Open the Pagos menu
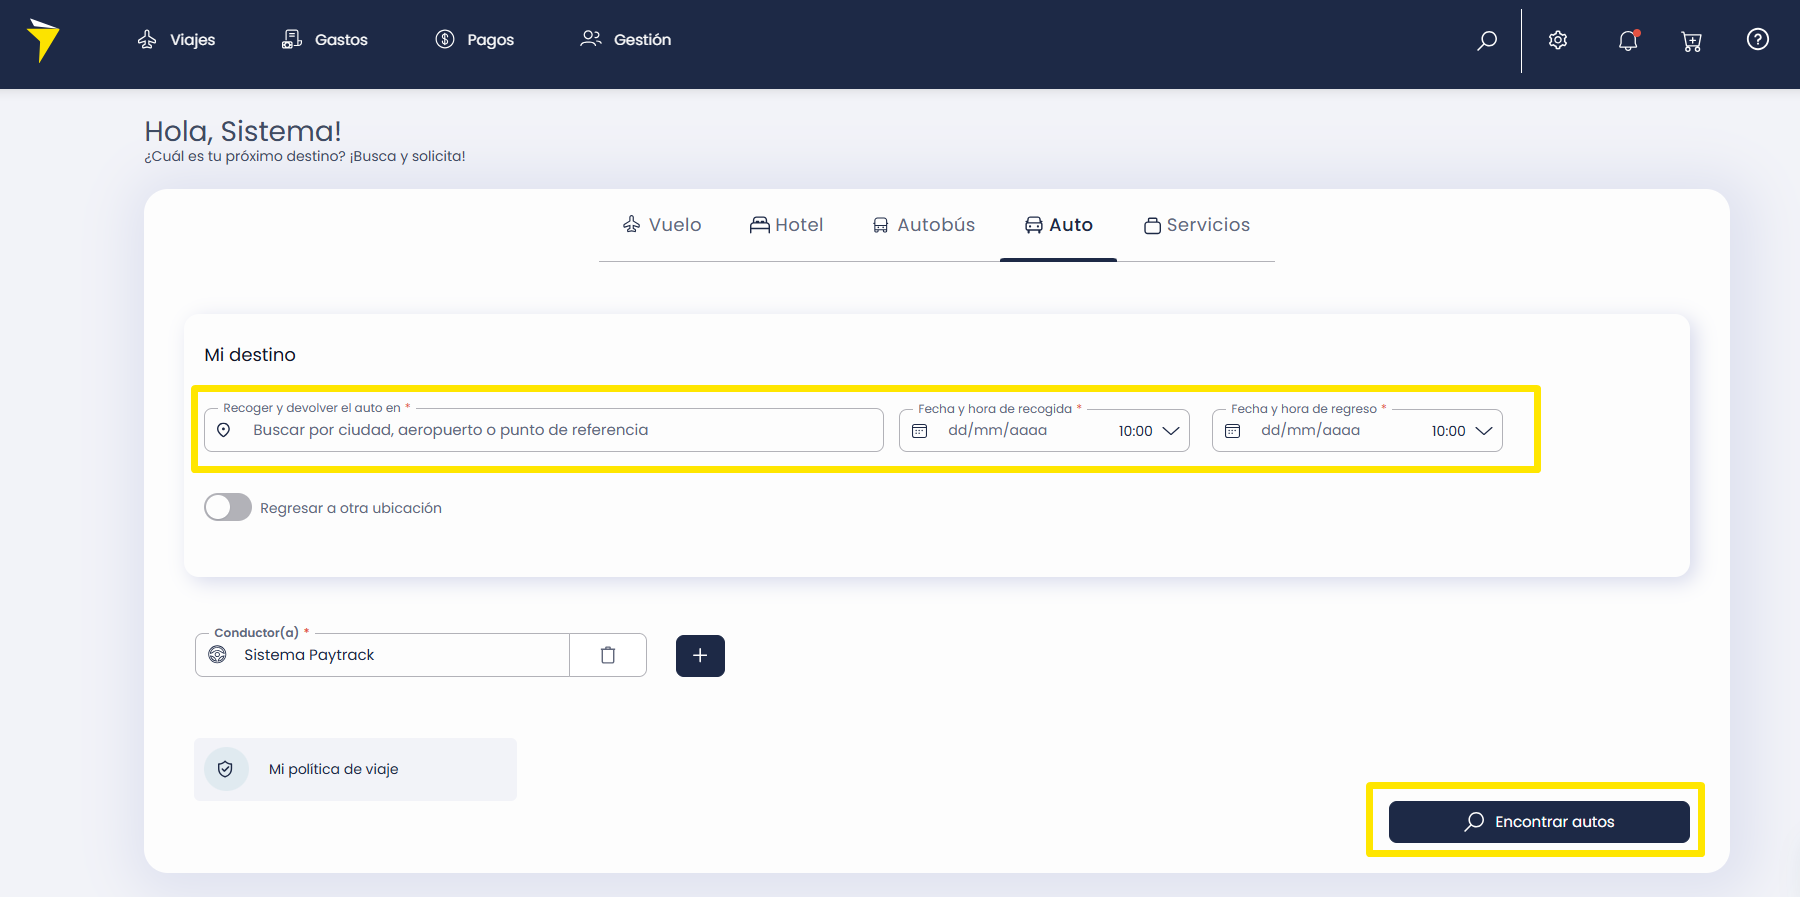 (x=475, y=40)
